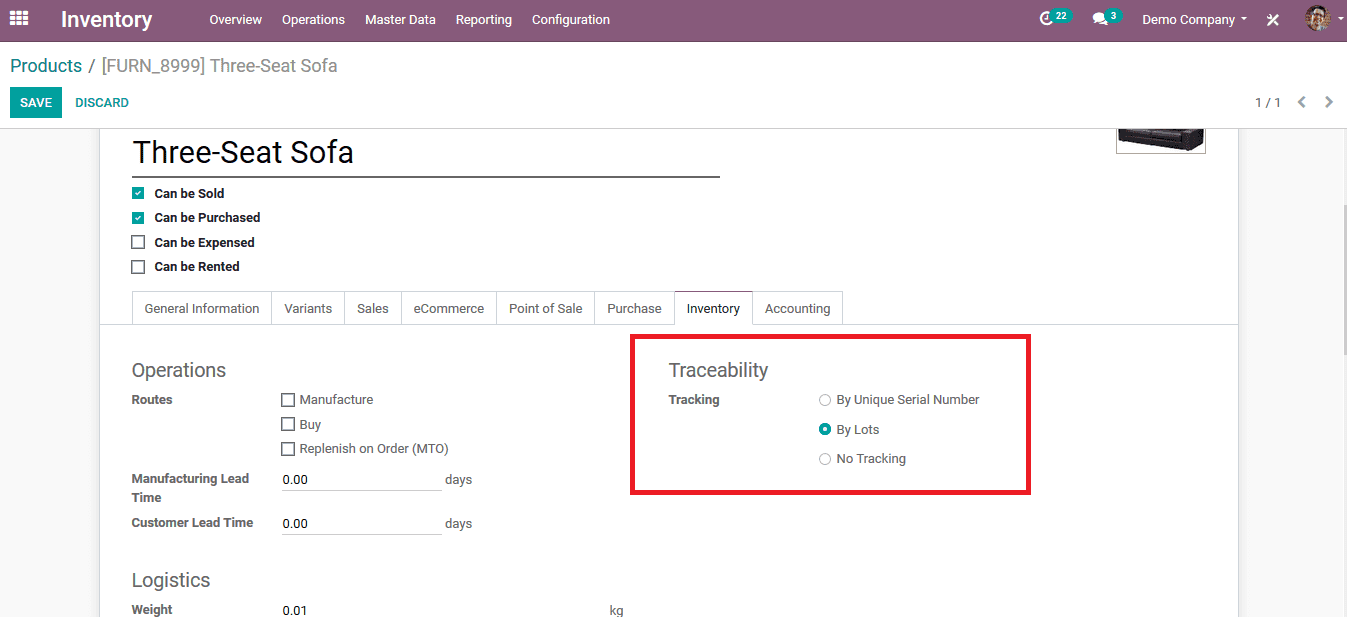Switch to Inventory tab
1347x617 pixels.
coord(713,308)
